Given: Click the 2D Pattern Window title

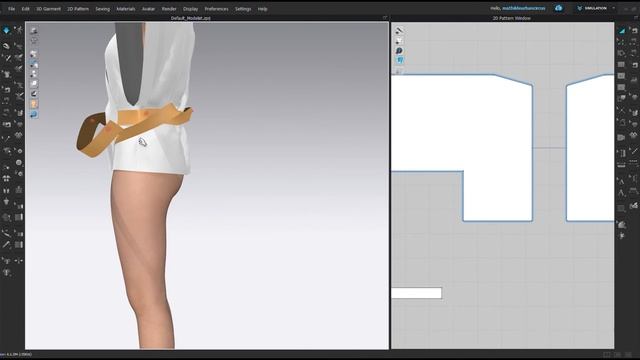Looking at the screenshot, I should point(511,18).
